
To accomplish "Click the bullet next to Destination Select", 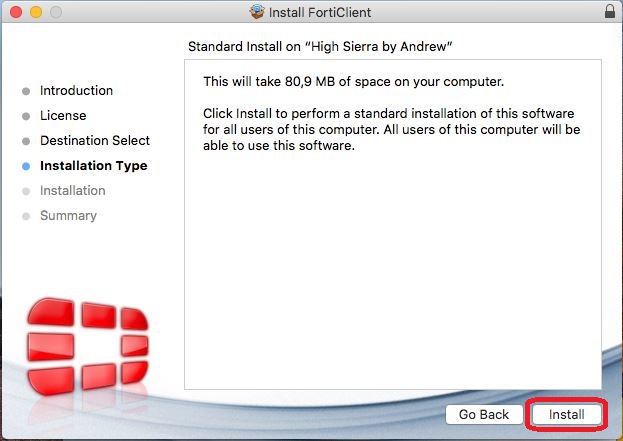I will point(26,142).
